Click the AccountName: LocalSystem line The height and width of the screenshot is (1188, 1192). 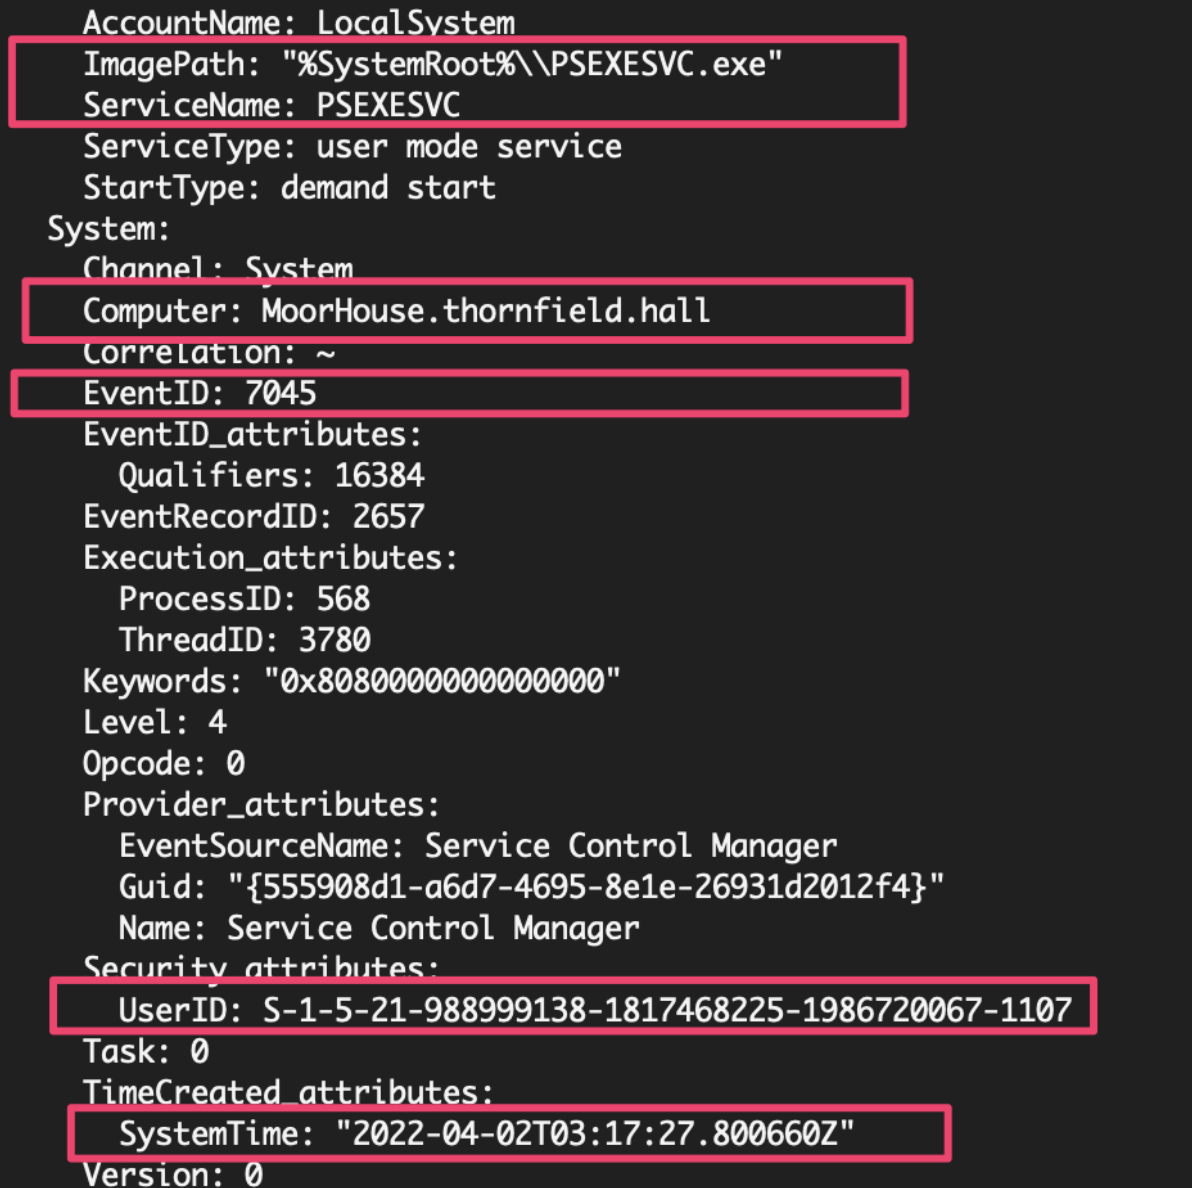coord(299,23)
